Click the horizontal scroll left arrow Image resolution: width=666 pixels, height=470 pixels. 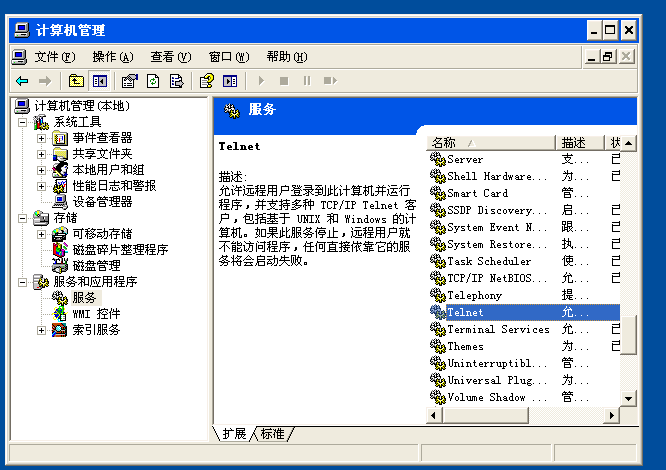tap(434, 415)
